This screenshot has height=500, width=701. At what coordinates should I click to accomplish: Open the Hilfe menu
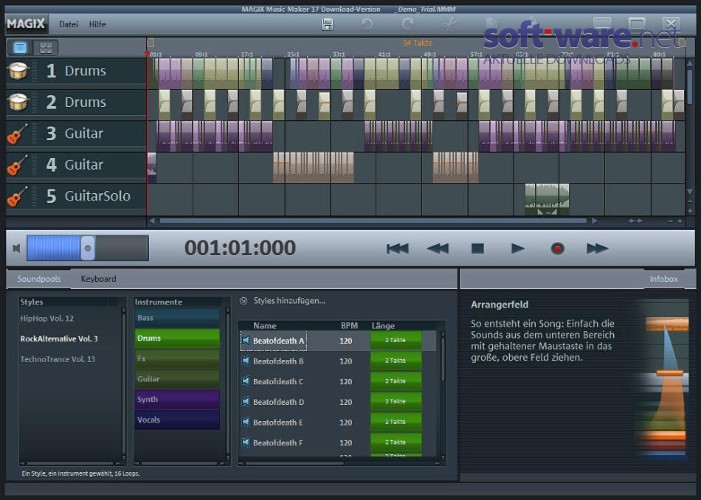tap(97, 24)
